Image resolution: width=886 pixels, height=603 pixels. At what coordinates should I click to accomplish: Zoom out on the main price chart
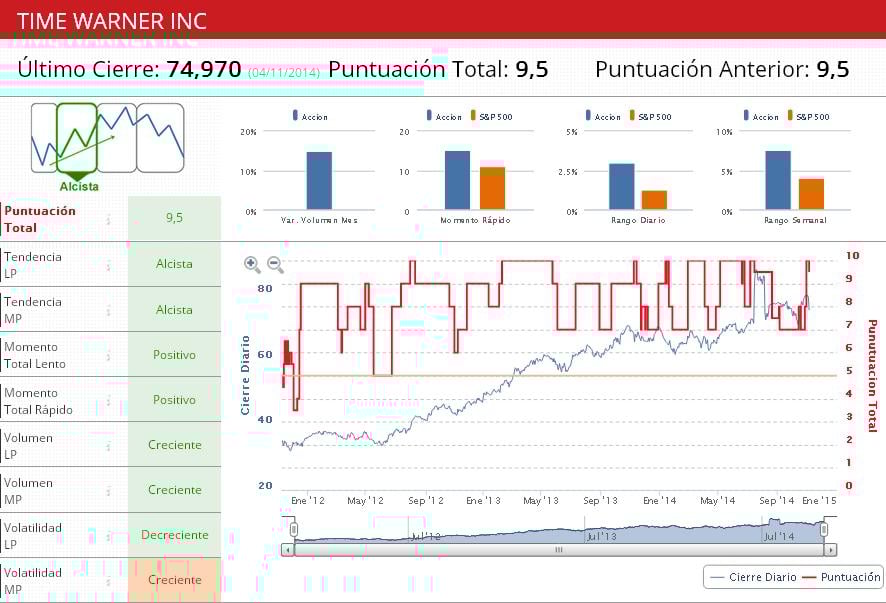pyautogui.click(x=275, y=264)
